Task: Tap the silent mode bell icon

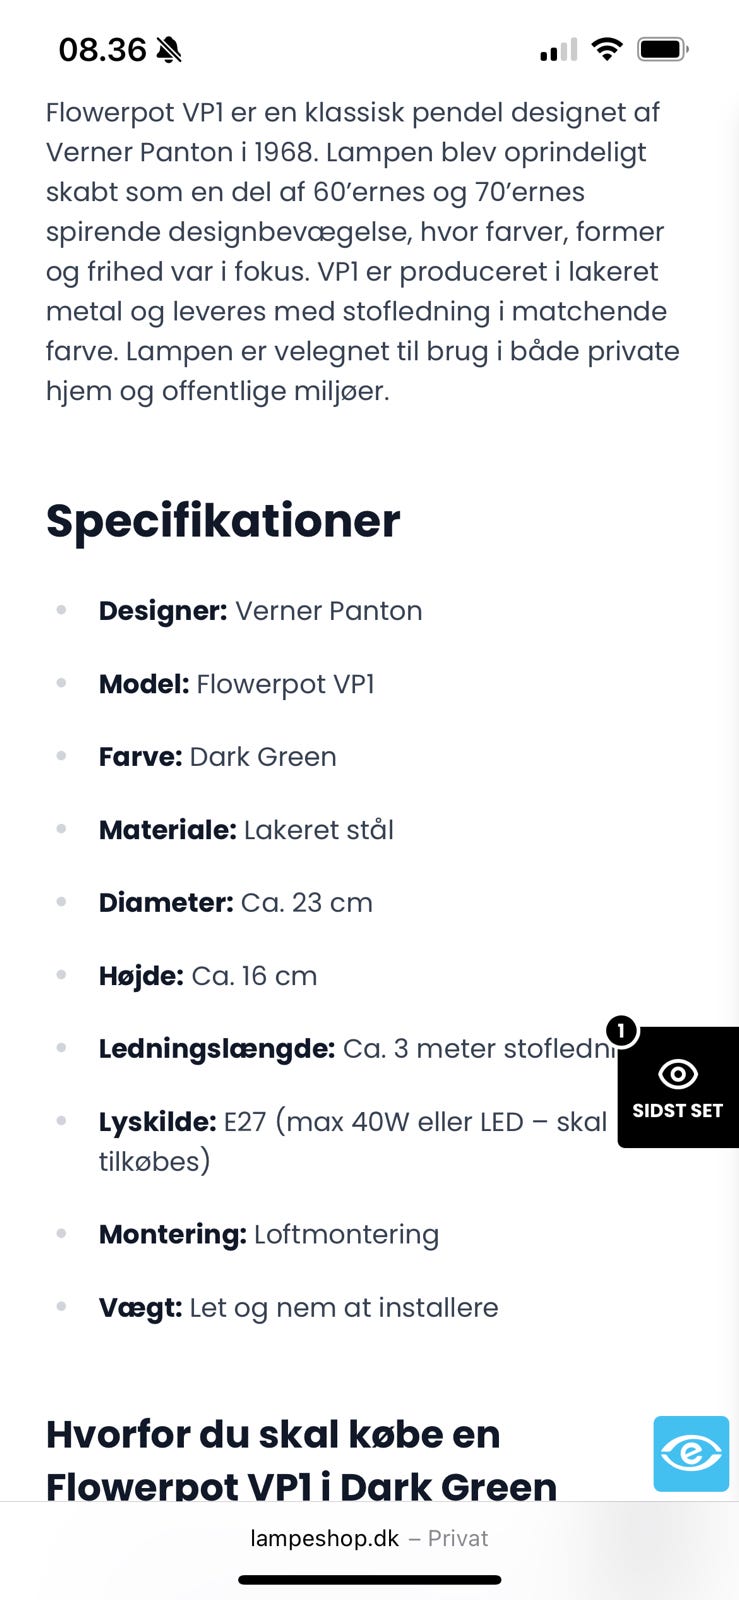Action: pos(169,49)
